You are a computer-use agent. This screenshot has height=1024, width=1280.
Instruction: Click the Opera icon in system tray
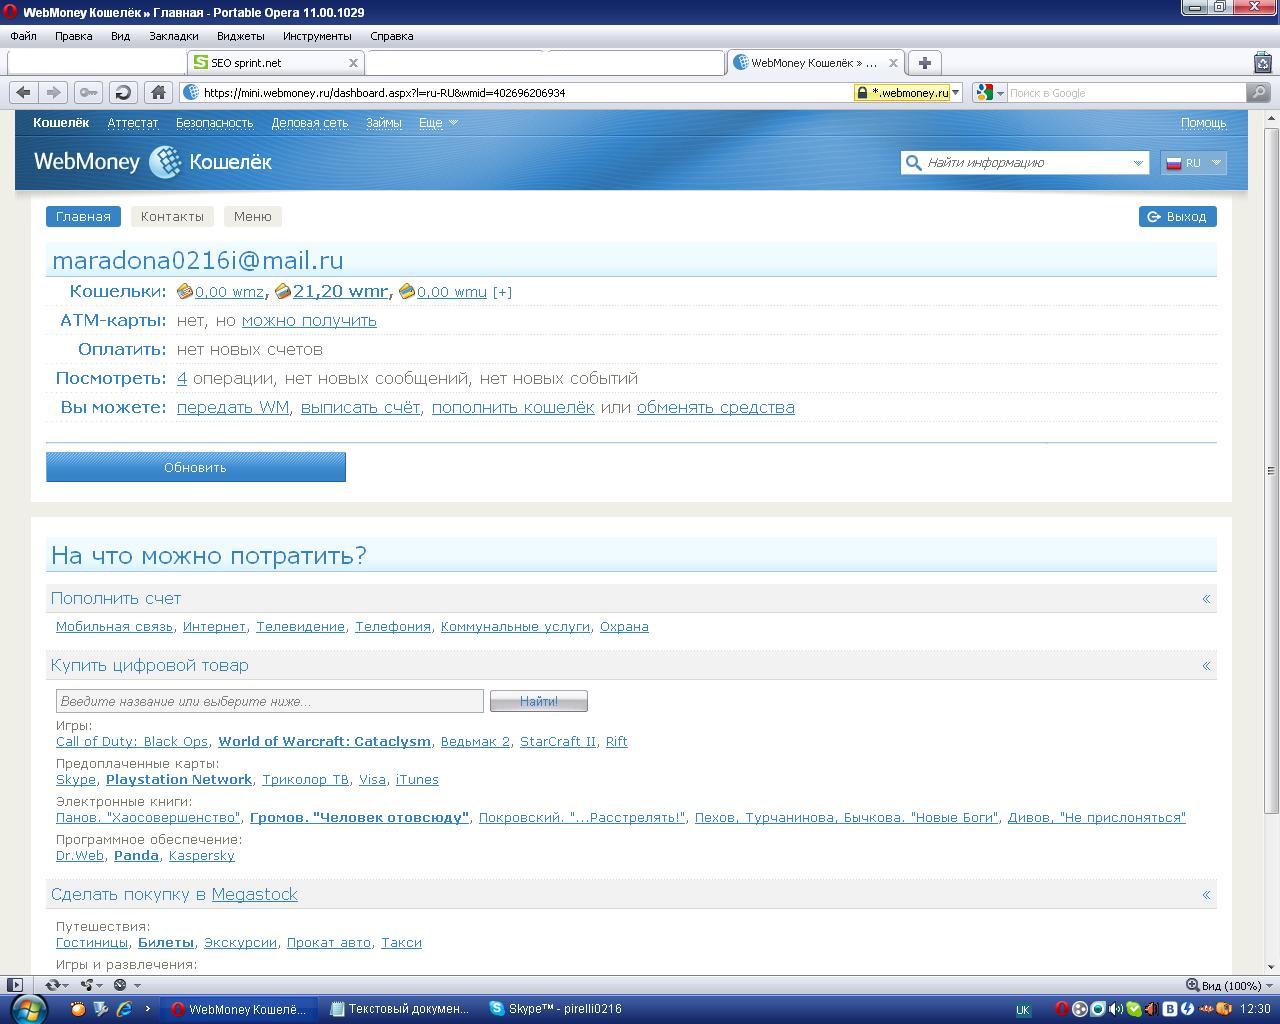coord(1062,1009)
